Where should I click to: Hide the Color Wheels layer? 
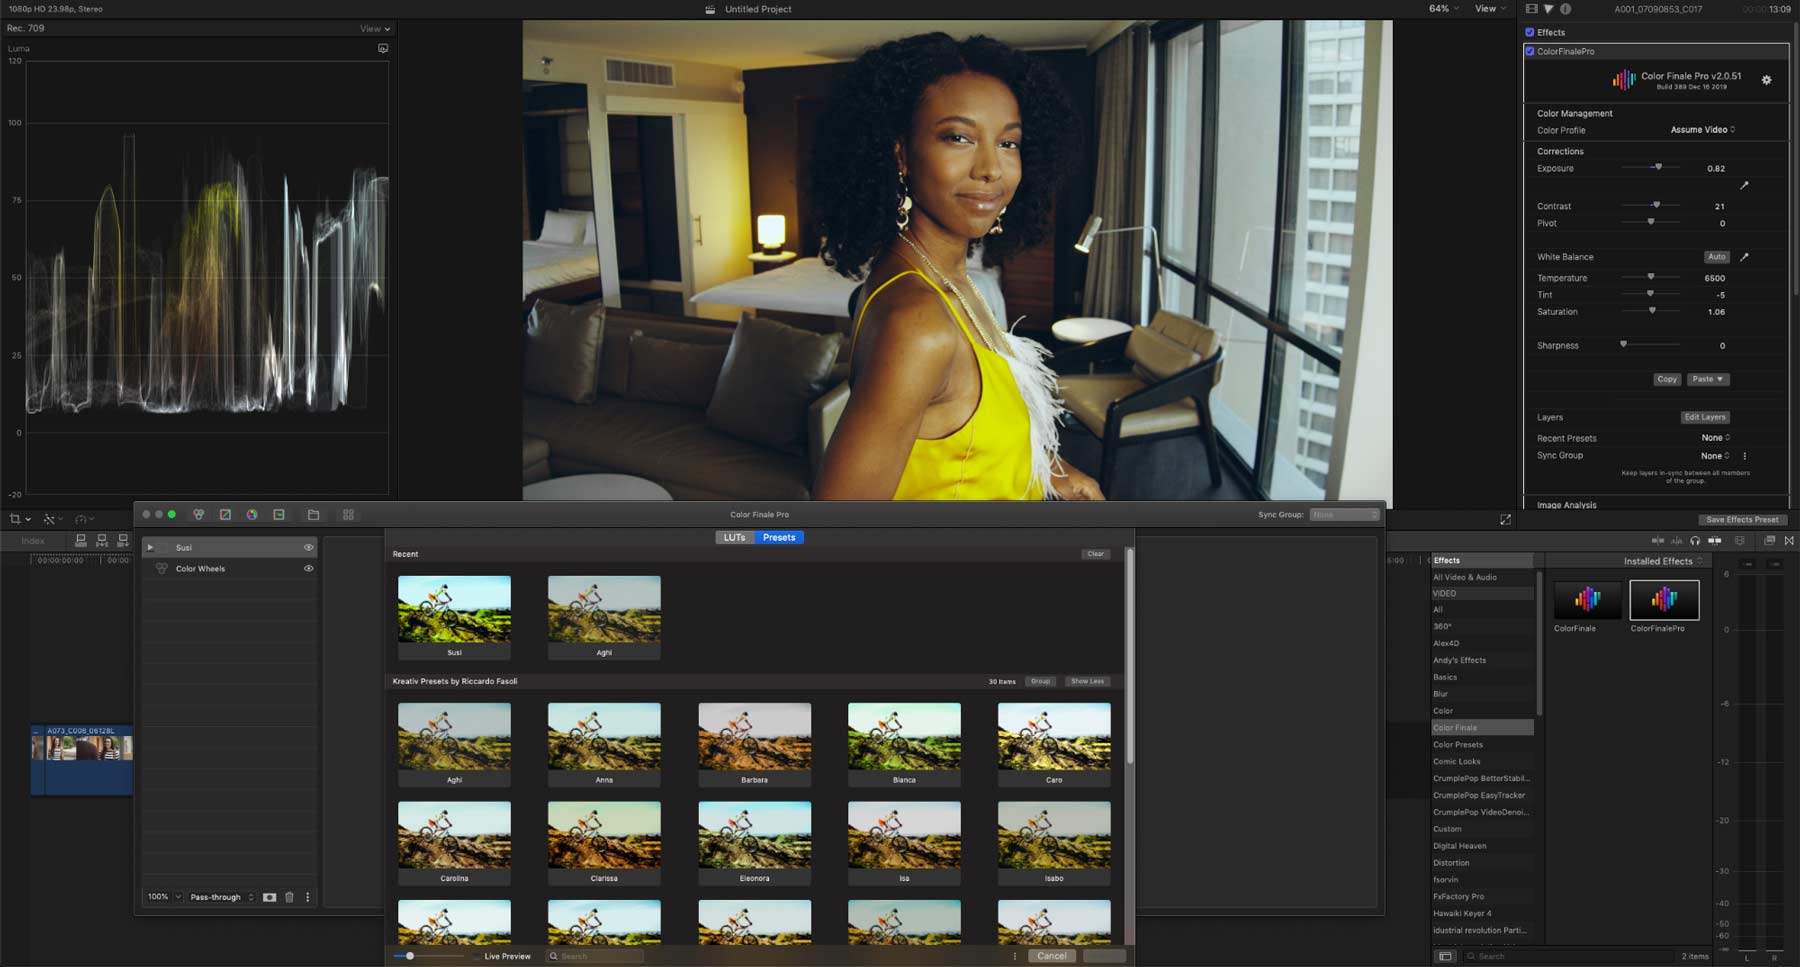(x=308, y=568)
